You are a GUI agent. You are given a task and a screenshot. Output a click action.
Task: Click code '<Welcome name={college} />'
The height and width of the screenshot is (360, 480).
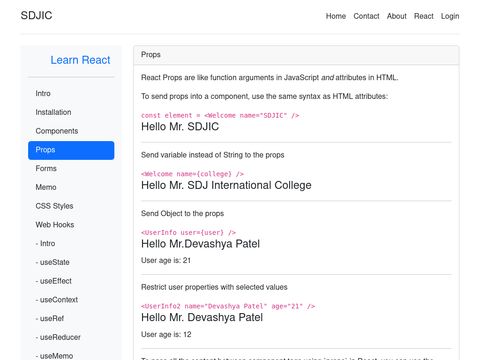pos(192,174)
